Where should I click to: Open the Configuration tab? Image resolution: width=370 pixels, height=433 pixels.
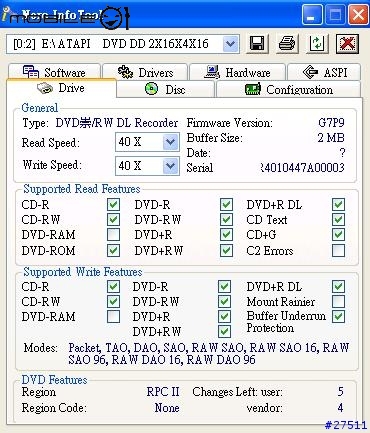tap(289, 89)
